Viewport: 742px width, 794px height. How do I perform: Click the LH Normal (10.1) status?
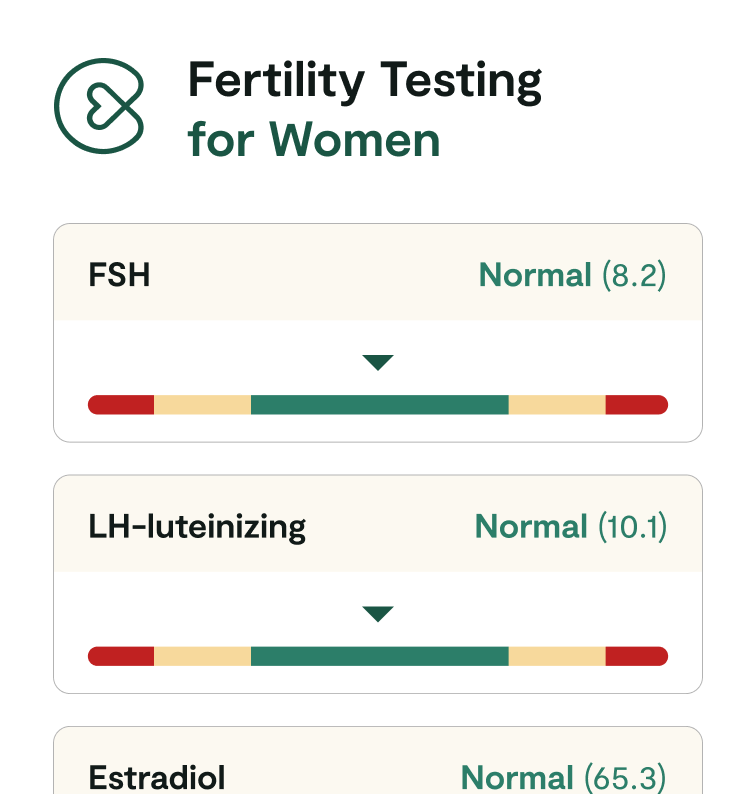[x=571, y=527]
